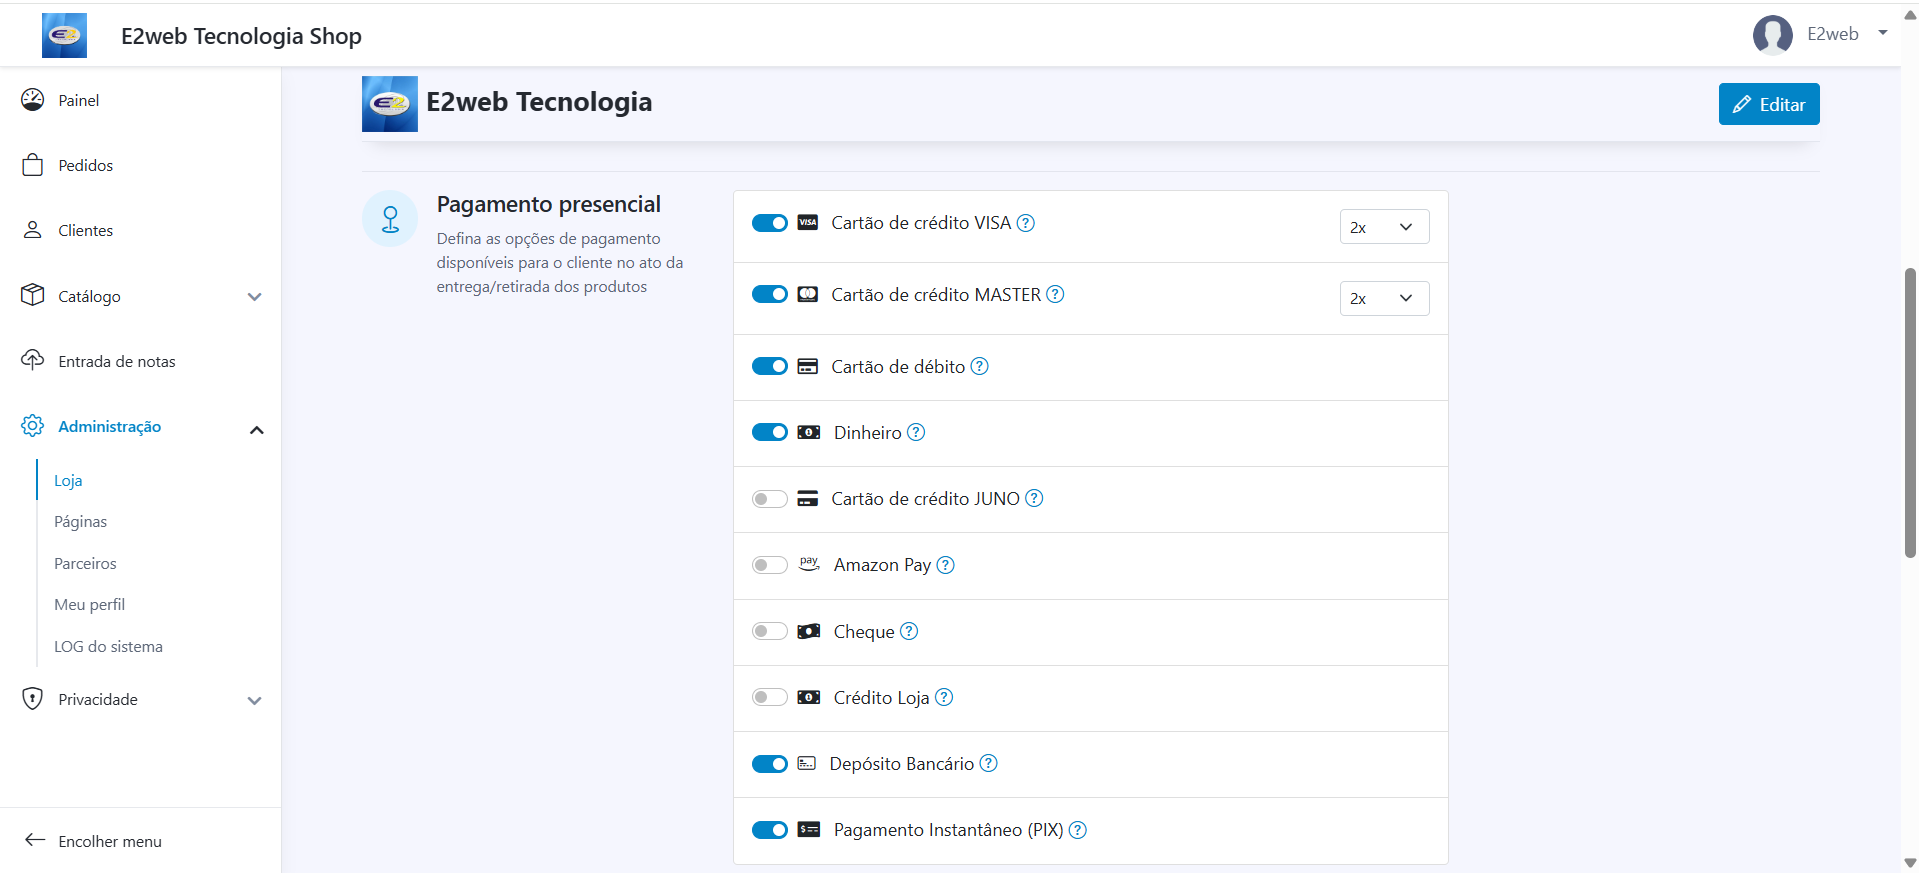Open help icon beside Crédito Loja
This screenshot has width=1919, height=873.
click(x=944, y=697)
